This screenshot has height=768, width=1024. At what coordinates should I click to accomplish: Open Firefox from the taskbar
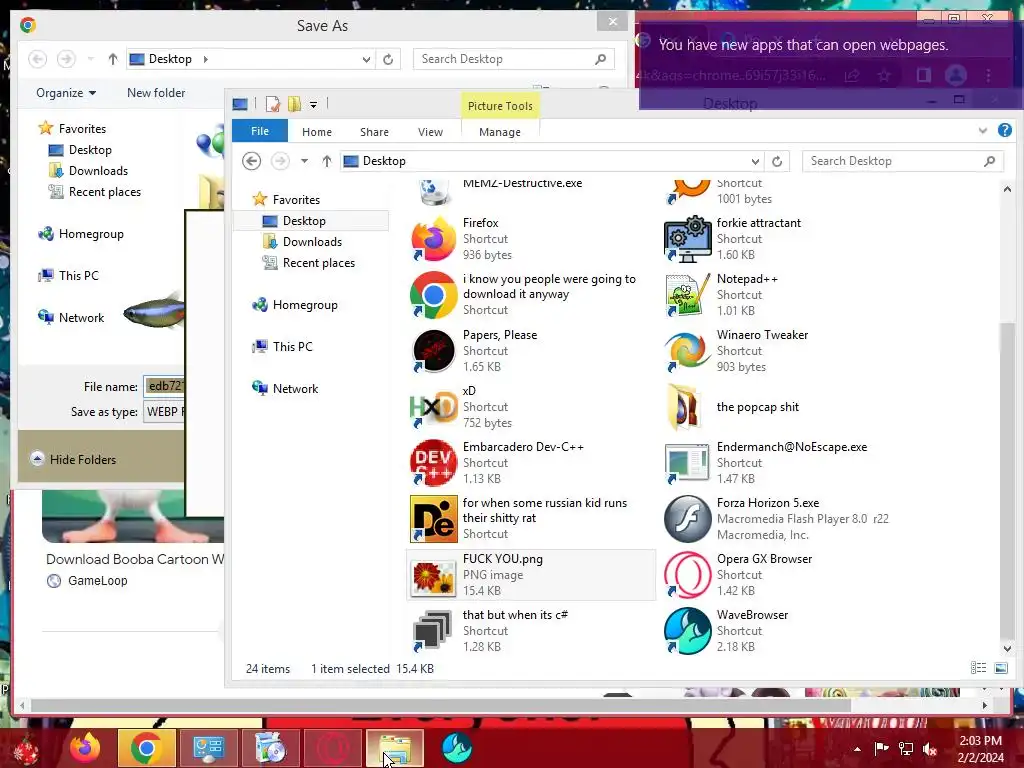pos(85,748)
